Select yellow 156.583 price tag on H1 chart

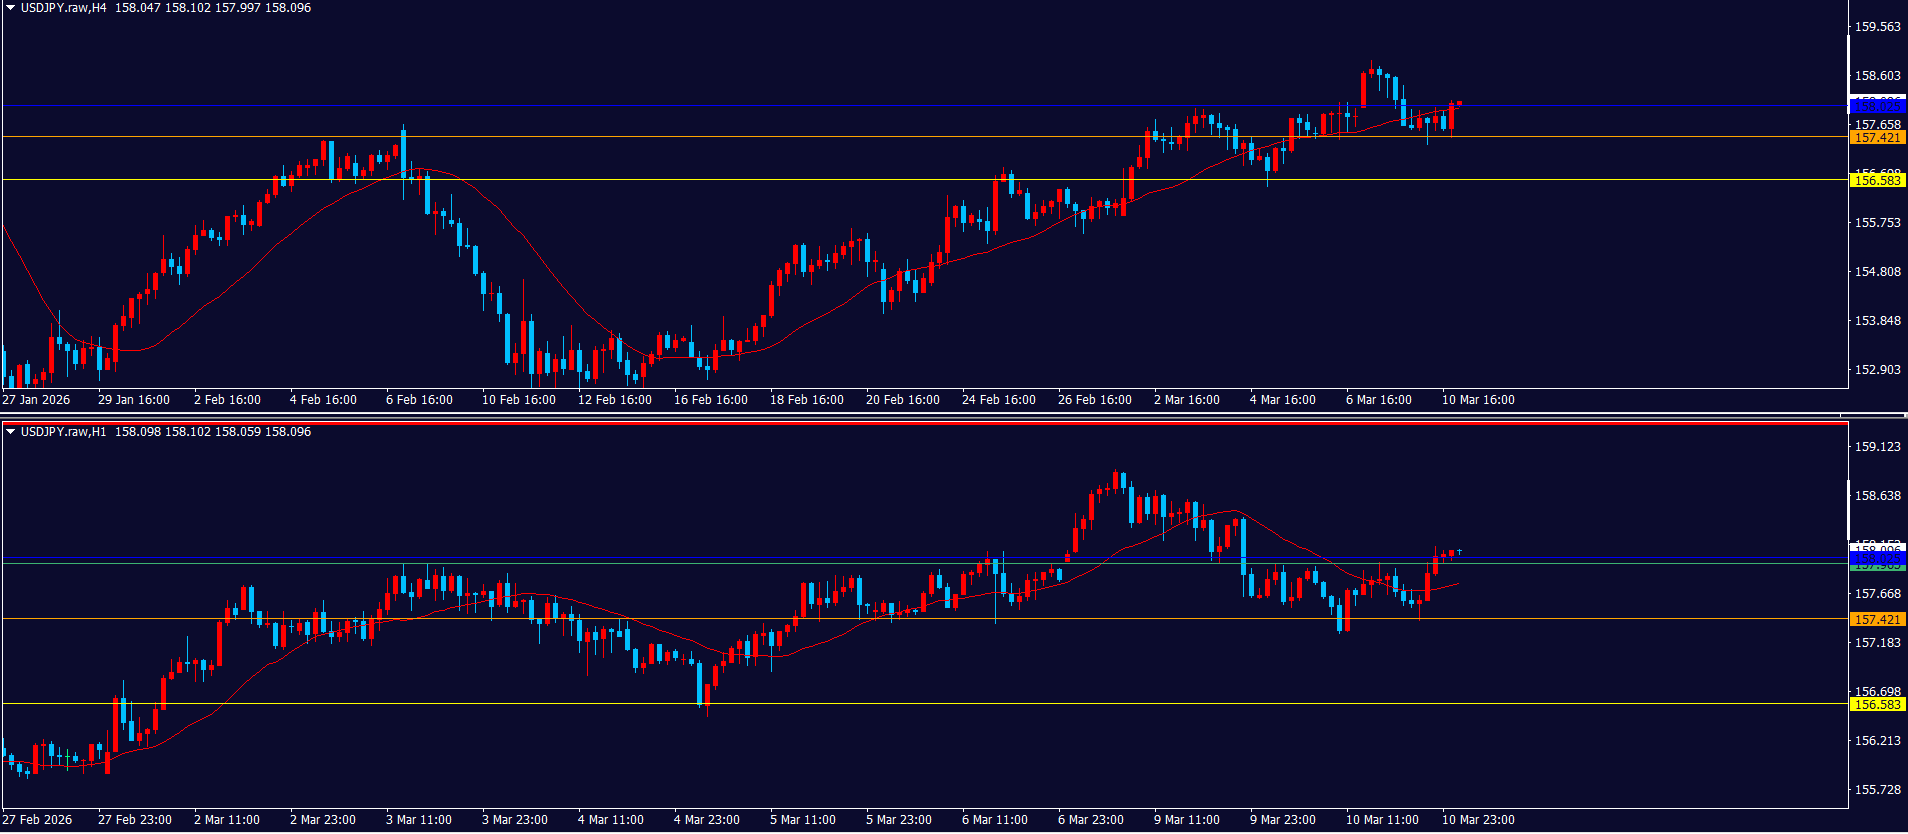(x=1877, y=705)
